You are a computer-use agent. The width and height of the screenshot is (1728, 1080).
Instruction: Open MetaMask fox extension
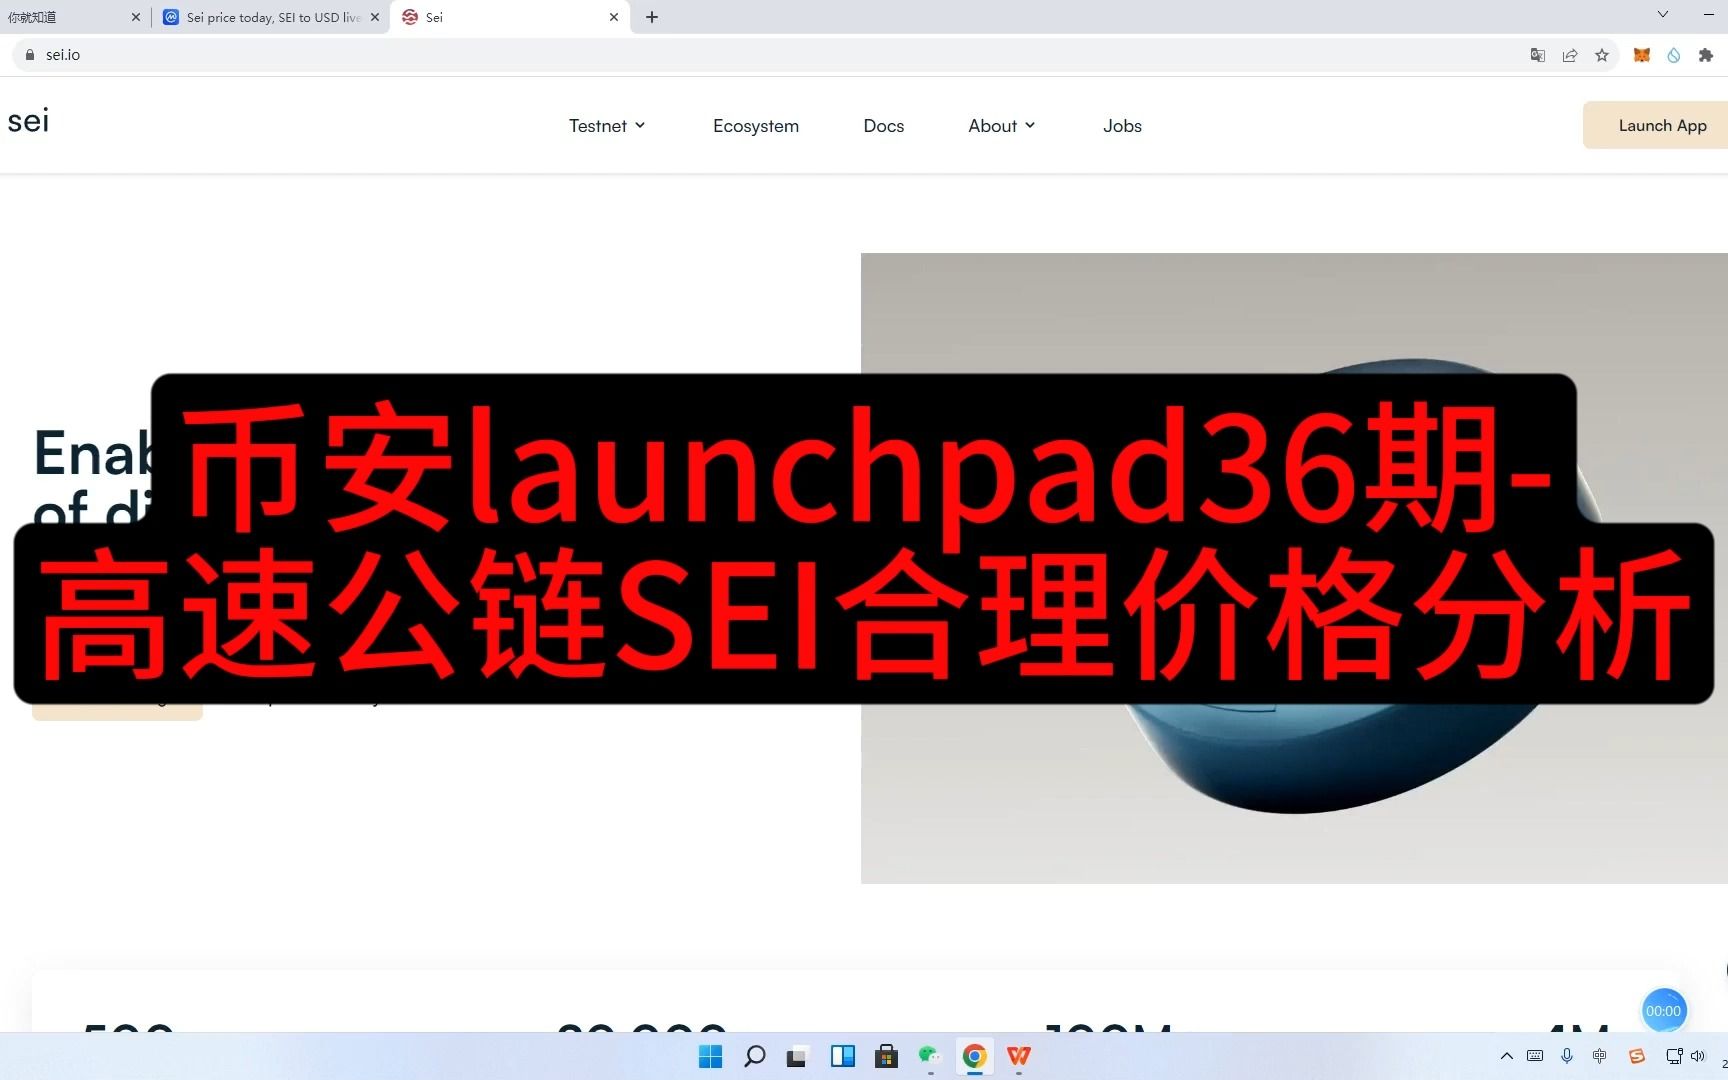pyautogui.click(x=1642, y=55)
